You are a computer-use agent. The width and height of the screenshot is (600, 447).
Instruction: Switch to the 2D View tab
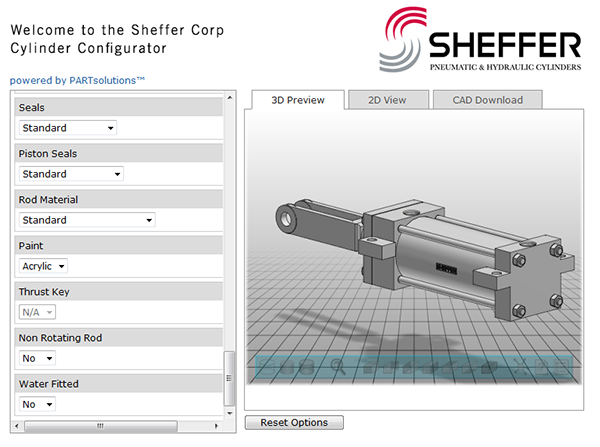[387, 100]
